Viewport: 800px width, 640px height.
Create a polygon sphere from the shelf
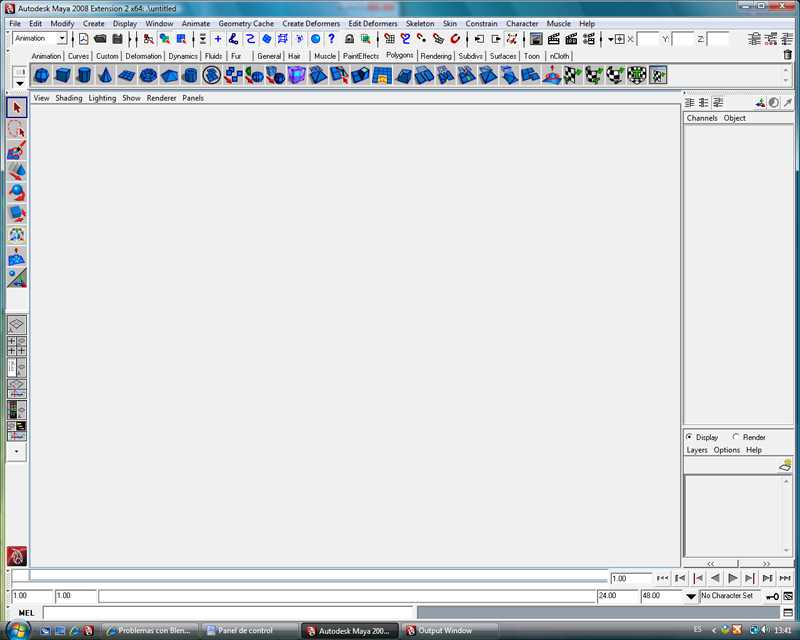pos(41,76)
